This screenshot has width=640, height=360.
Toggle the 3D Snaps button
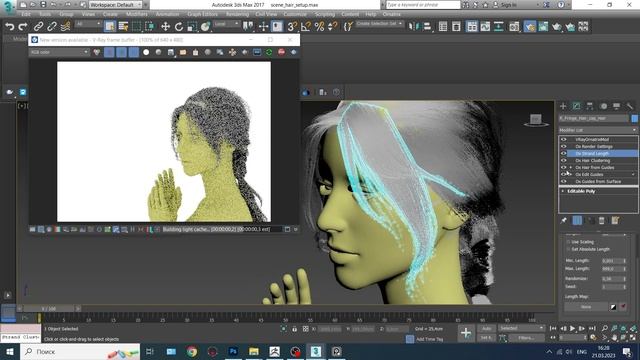[292, 27]
